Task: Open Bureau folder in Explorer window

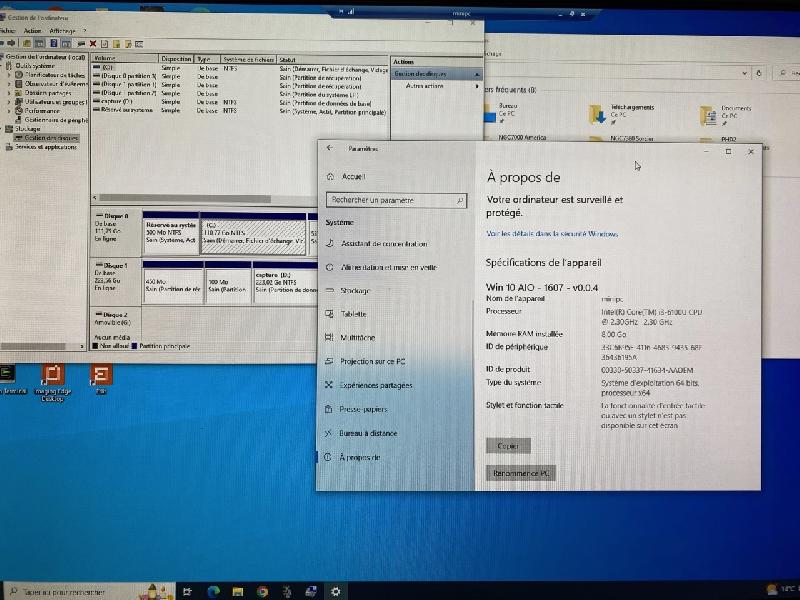Action: (500, 114)
